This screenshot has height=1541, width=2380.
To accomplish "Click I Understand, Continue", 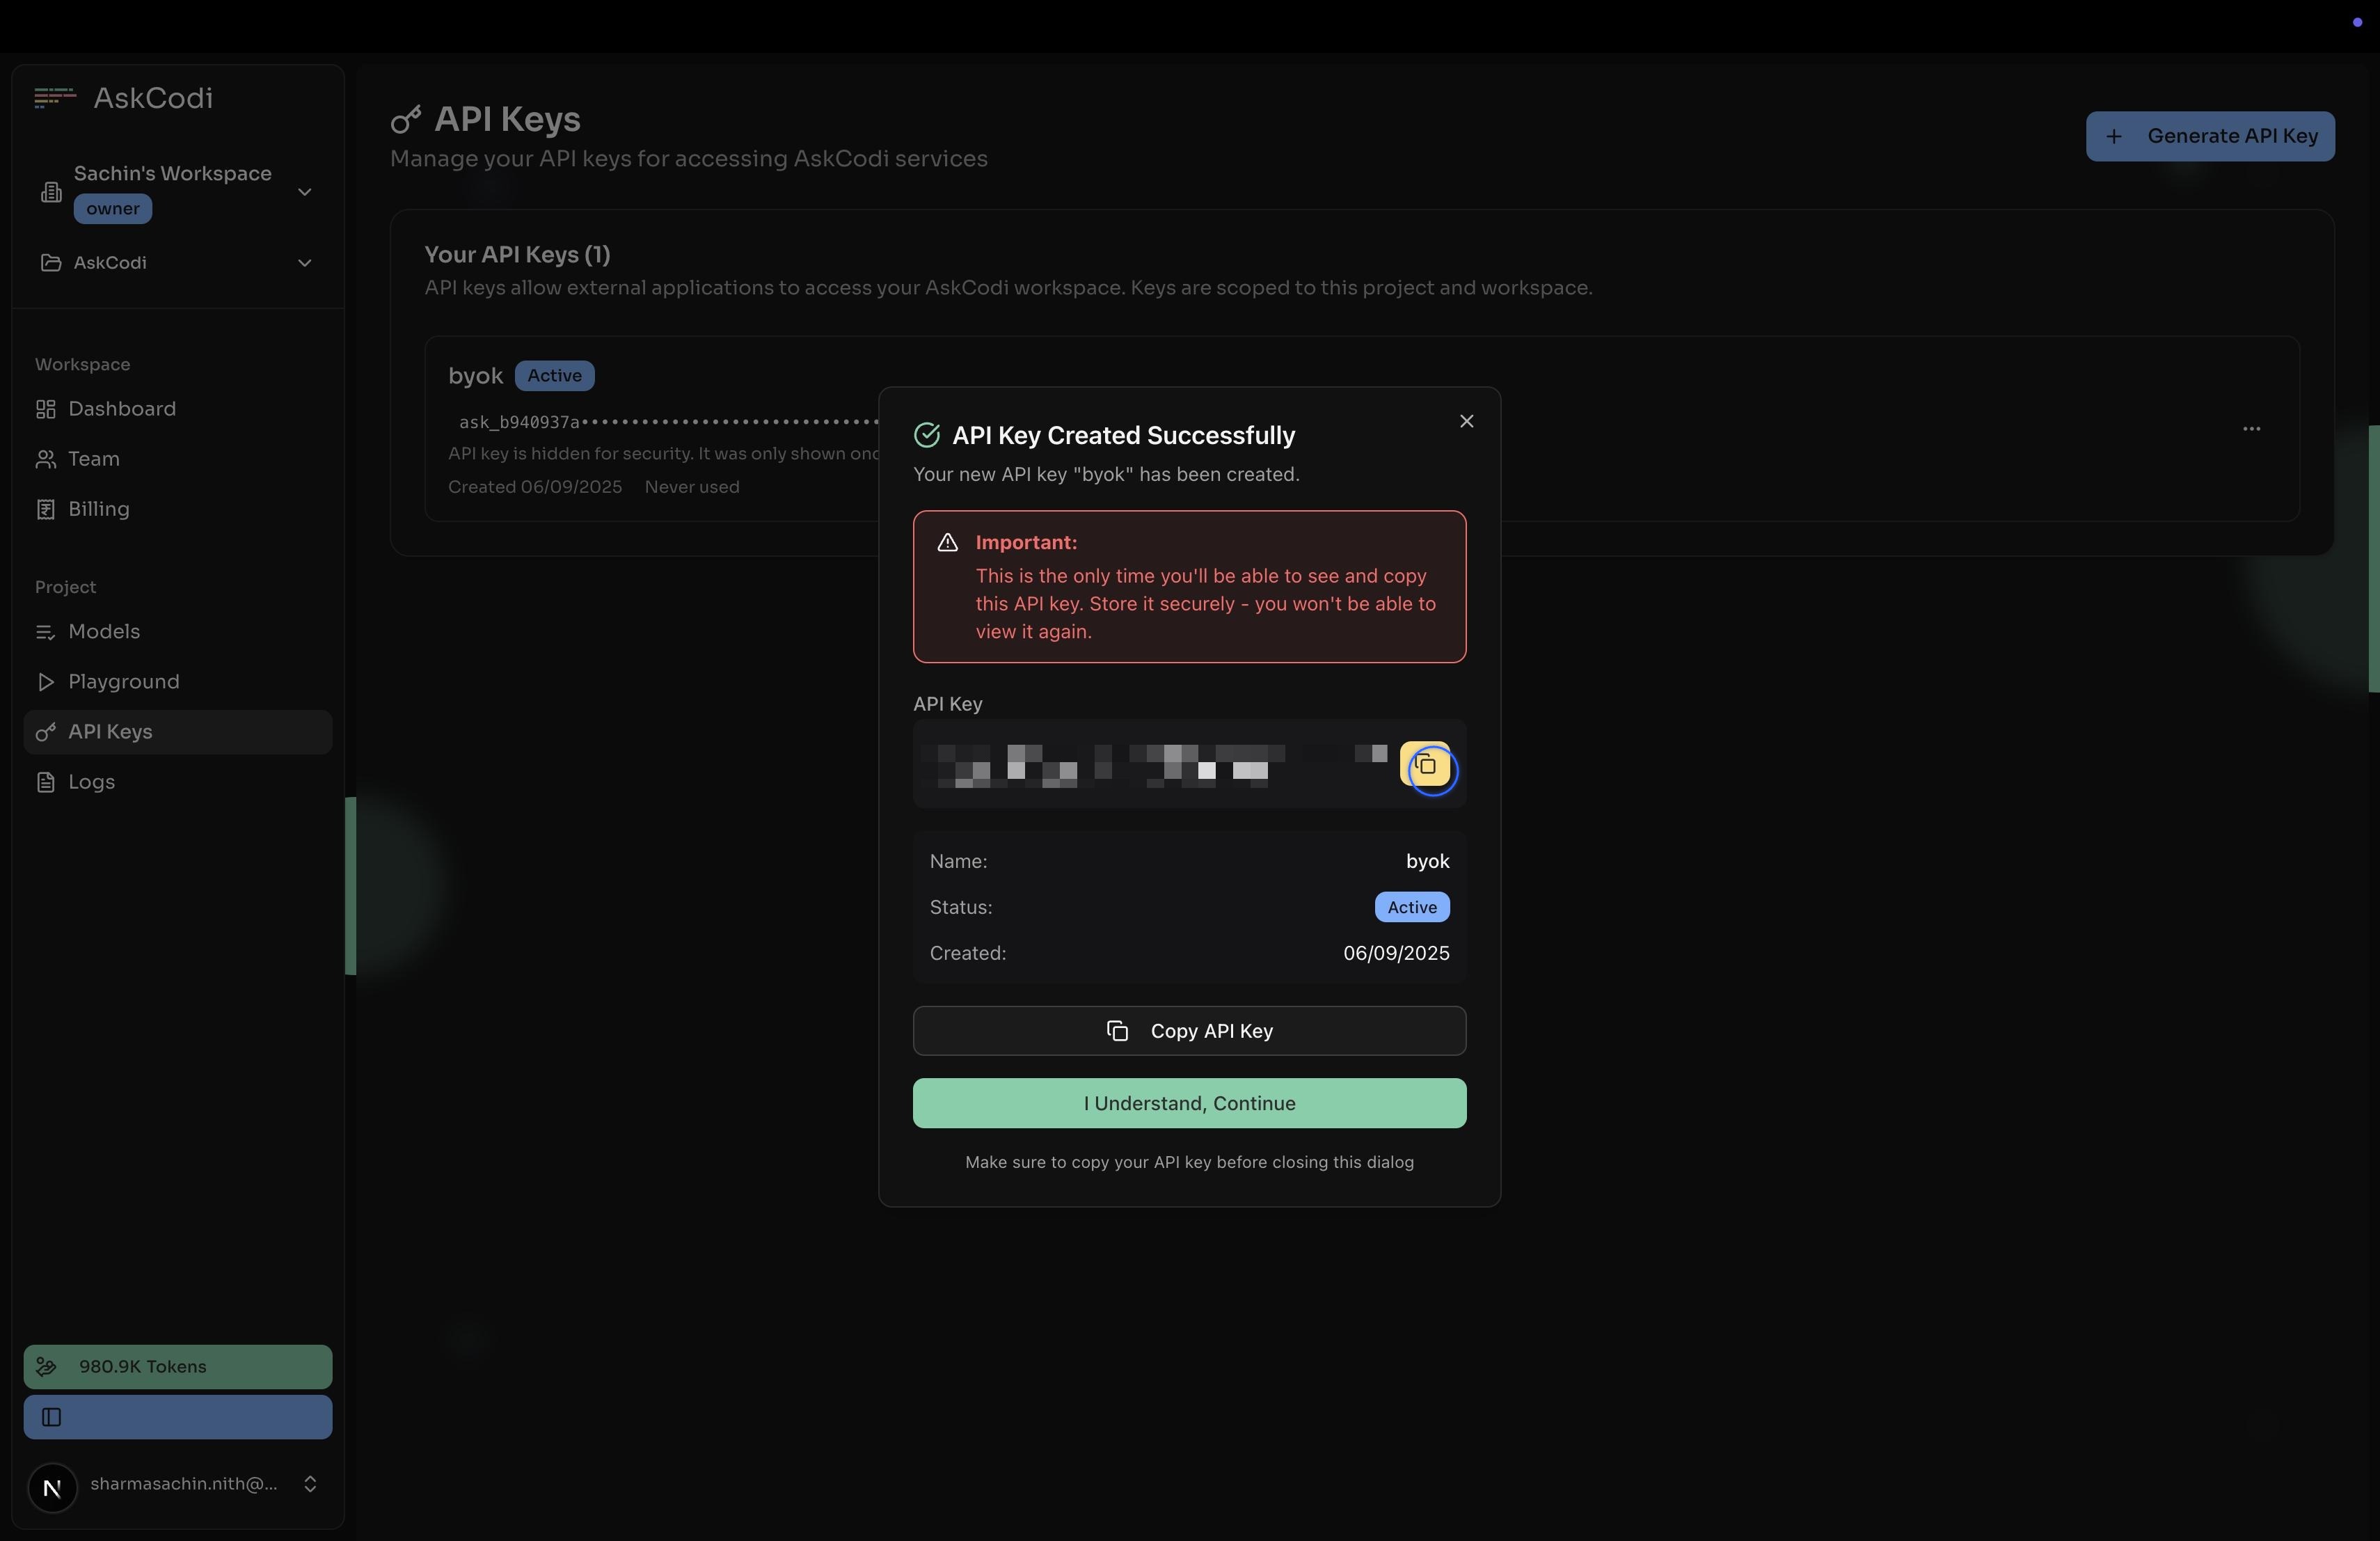I will [x=1189, y=1103].
